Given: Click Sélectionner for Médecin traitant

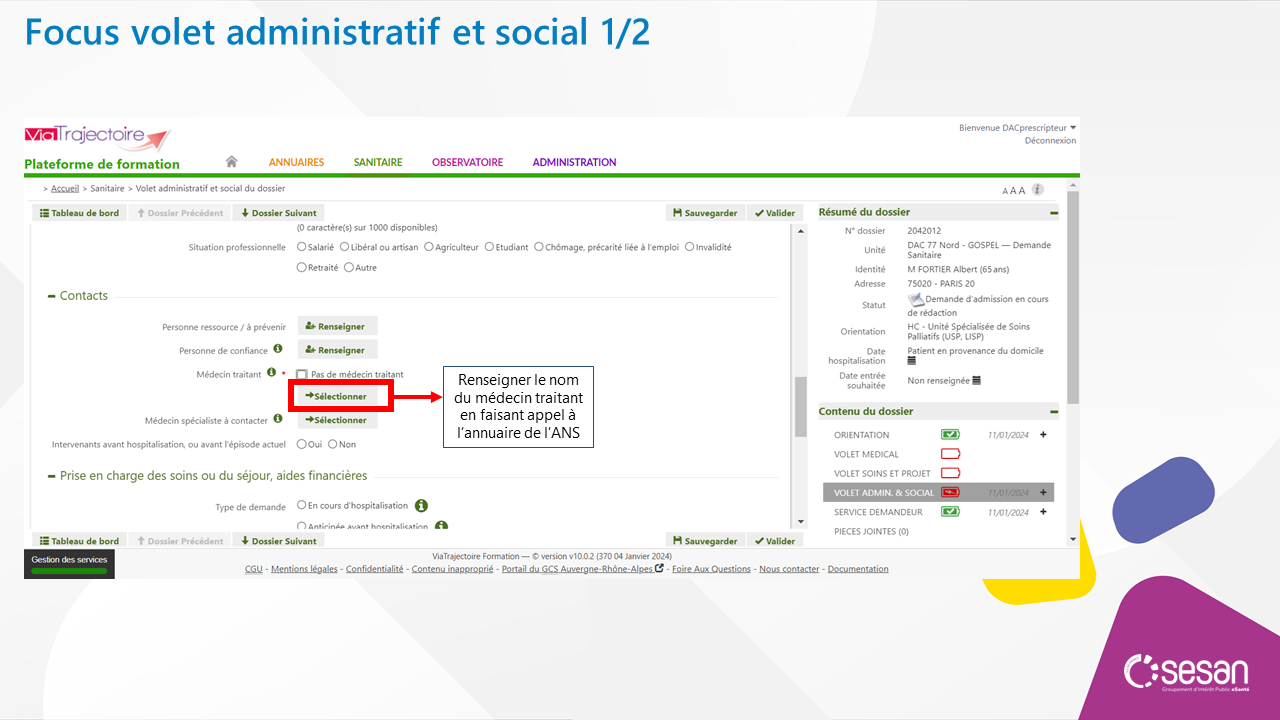Looking at the screenshot, I should click(337, 396).
